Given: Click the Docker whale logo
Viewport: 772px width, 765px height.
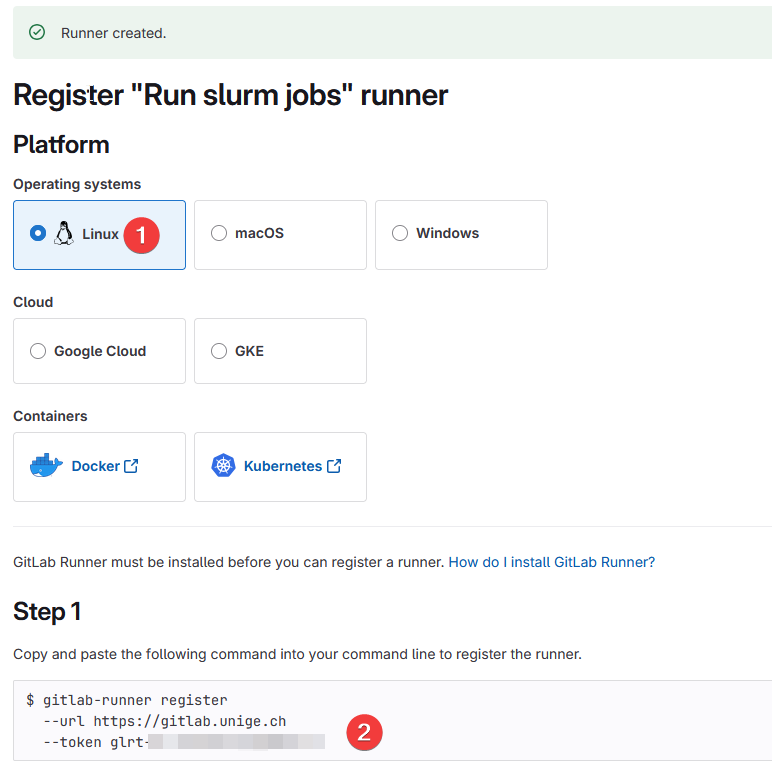Looking at the screenshot, I should [47, 466].
